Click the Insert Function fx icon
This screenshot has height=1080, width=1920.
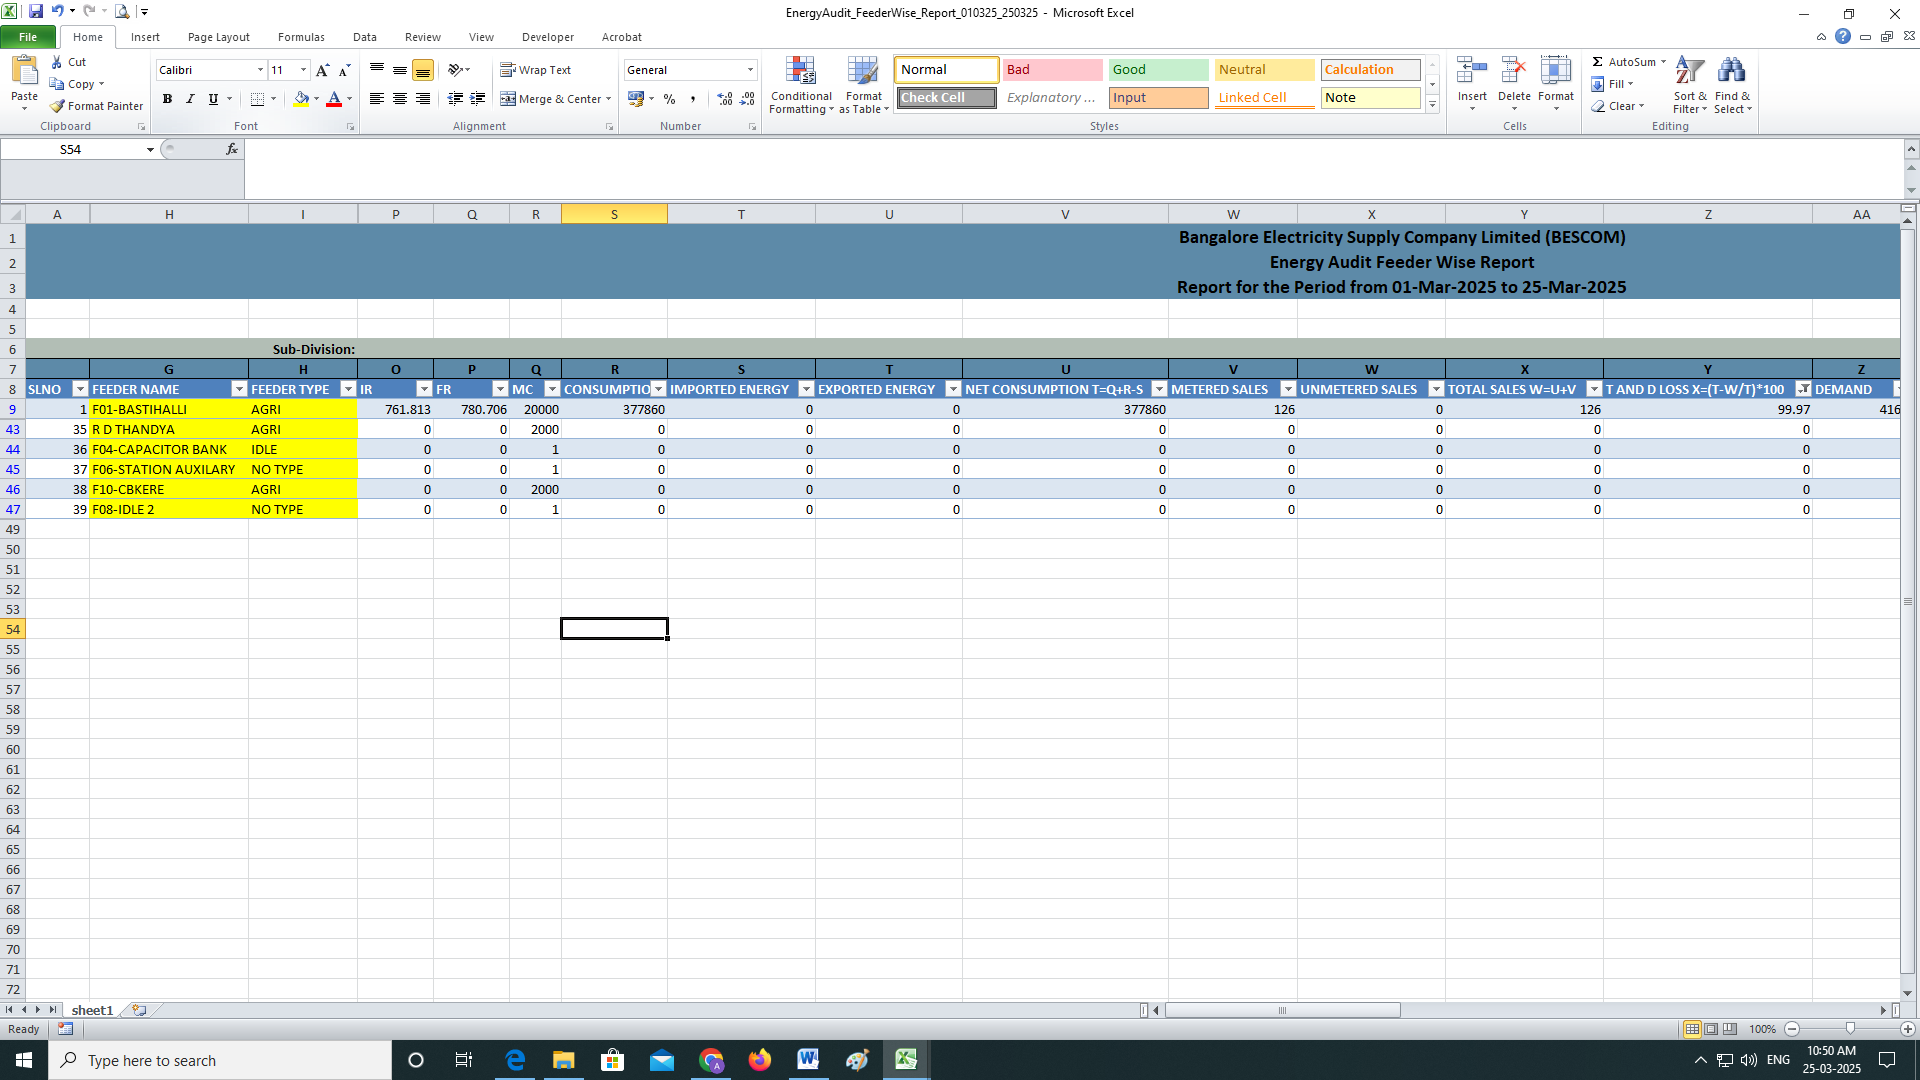[x=231, y=149]
